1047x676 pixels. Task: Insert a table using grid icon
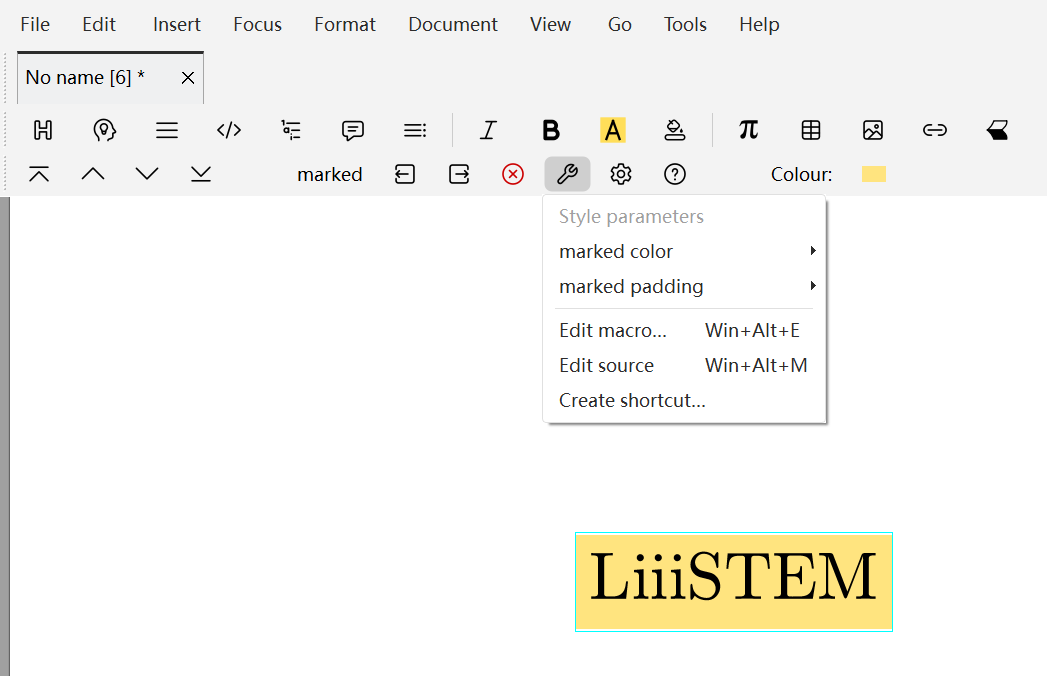tap(811, 130)
